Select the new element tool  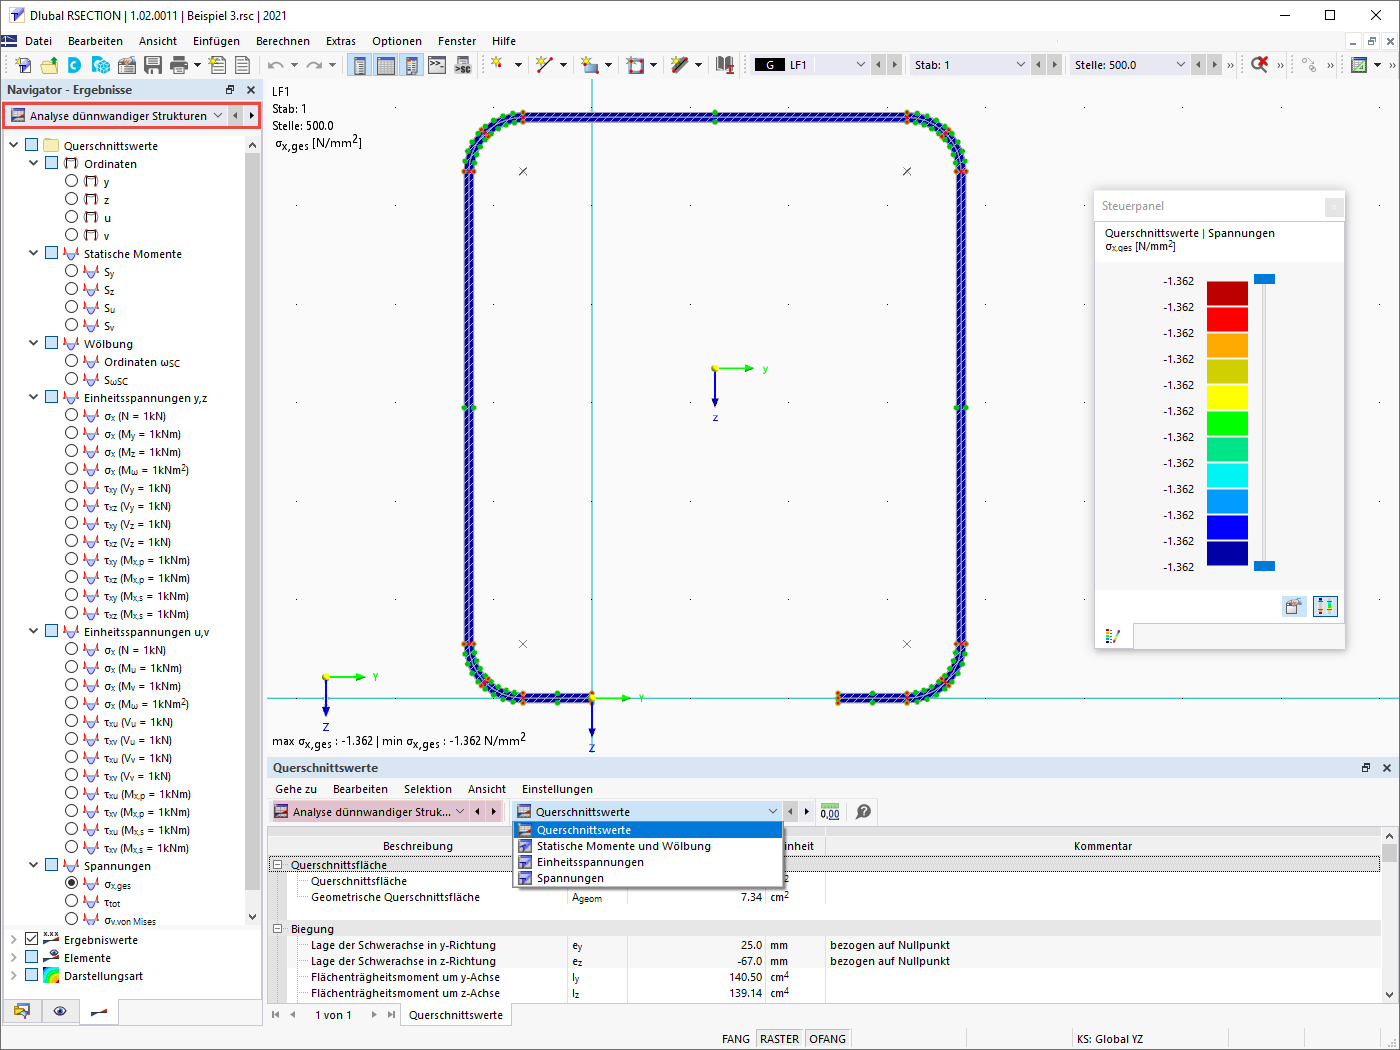pos(680,65)
